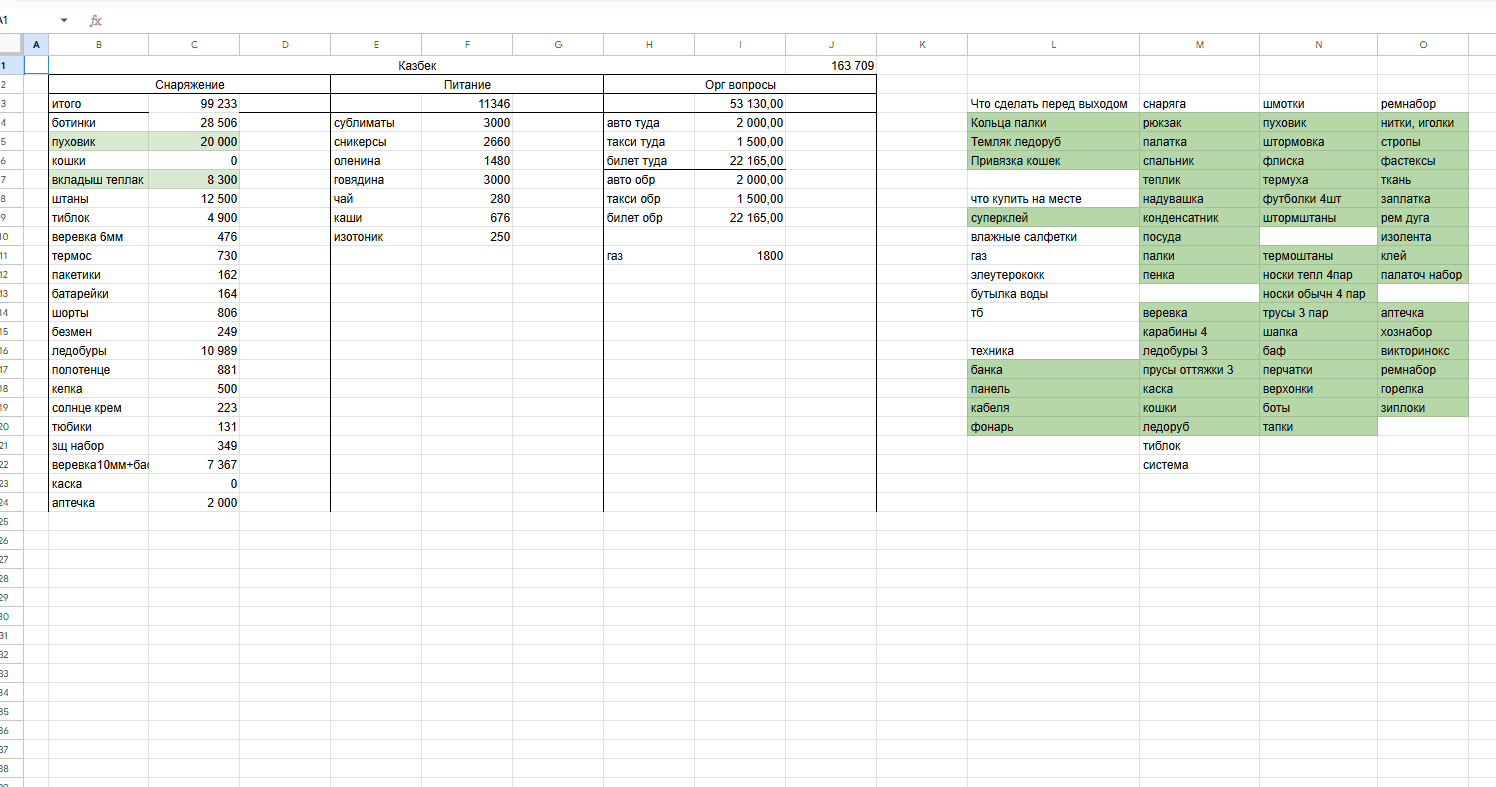The height and width of the screenshot is (787, 1496).
Task: Select column A header
Action: (x=36, y=44)
